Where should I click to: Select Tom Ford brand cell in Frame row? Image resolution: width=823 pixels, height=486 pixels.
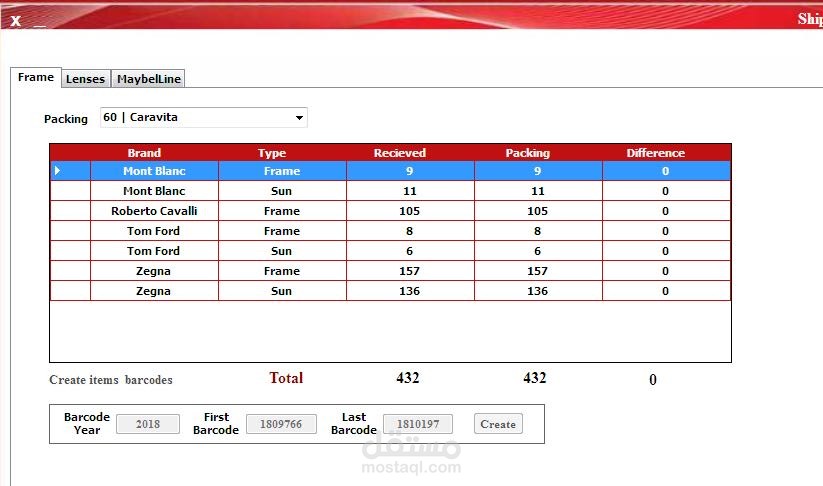(x=154, y=231)
